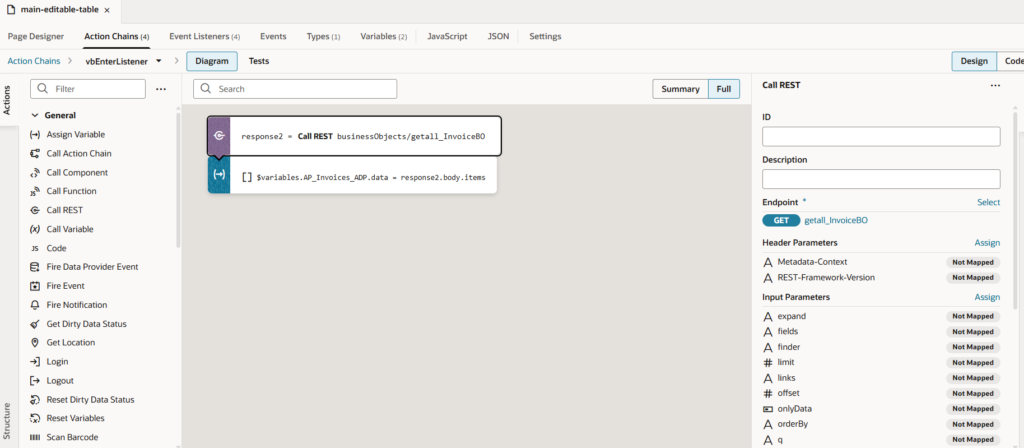
Task: Select the Call REST action icon
Action: coord(35,211)
